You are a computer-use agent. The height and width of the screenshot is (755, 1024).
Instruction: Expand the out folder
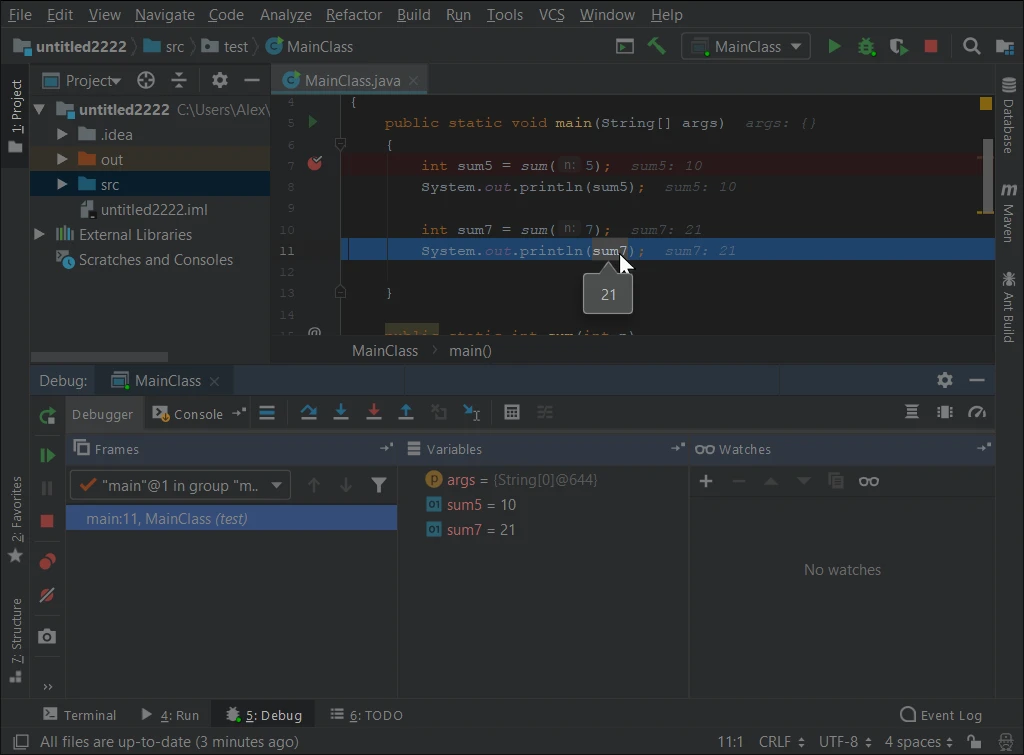tap(62, 159)
